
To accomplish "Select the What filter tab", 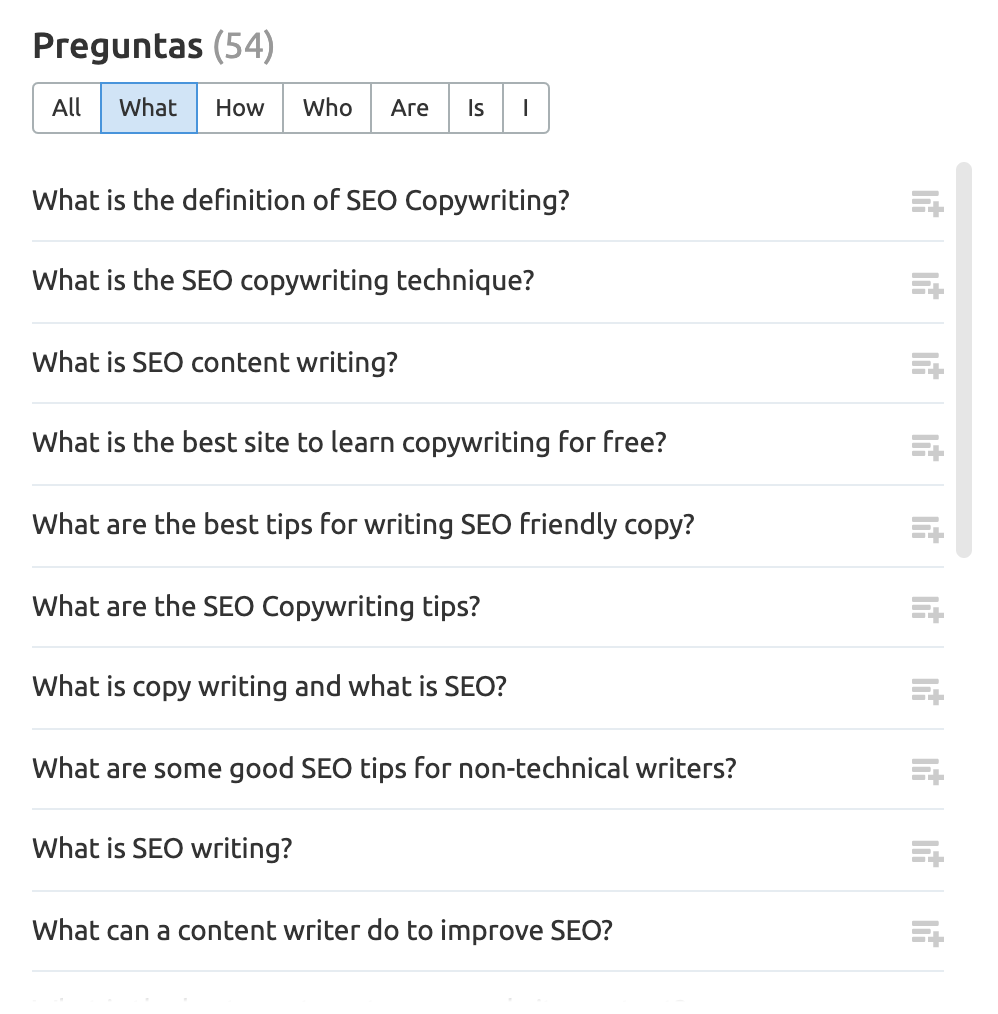I will point(148,108).
